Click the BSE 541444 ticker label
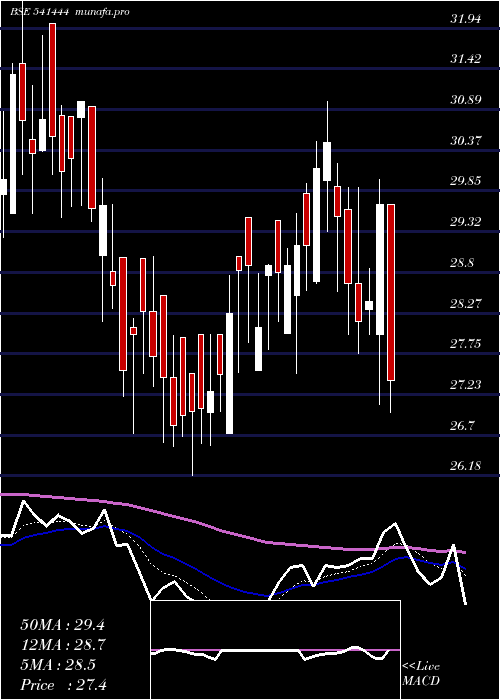The image size is (500, 700). point(39,12)
